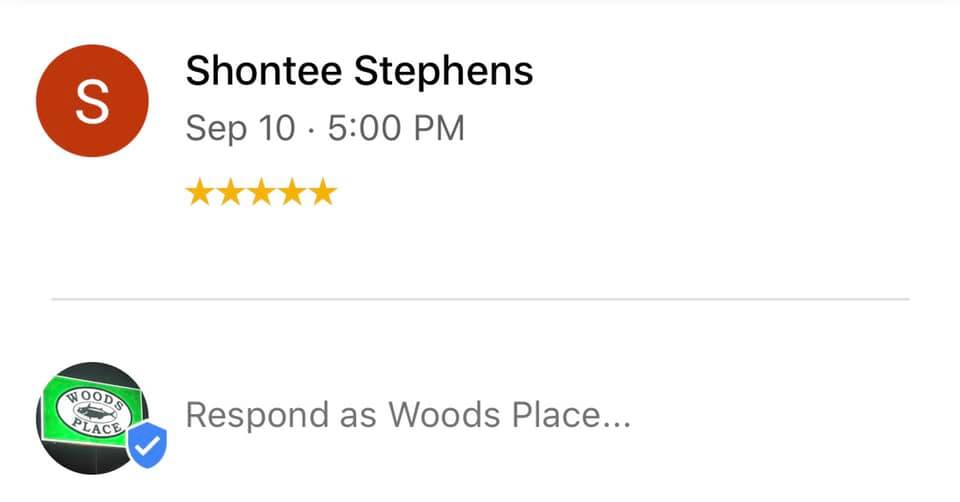The height and width of the screenshot is (502, 960).
Task: Click the Sep 10 review date
Action: pos(241,129)
